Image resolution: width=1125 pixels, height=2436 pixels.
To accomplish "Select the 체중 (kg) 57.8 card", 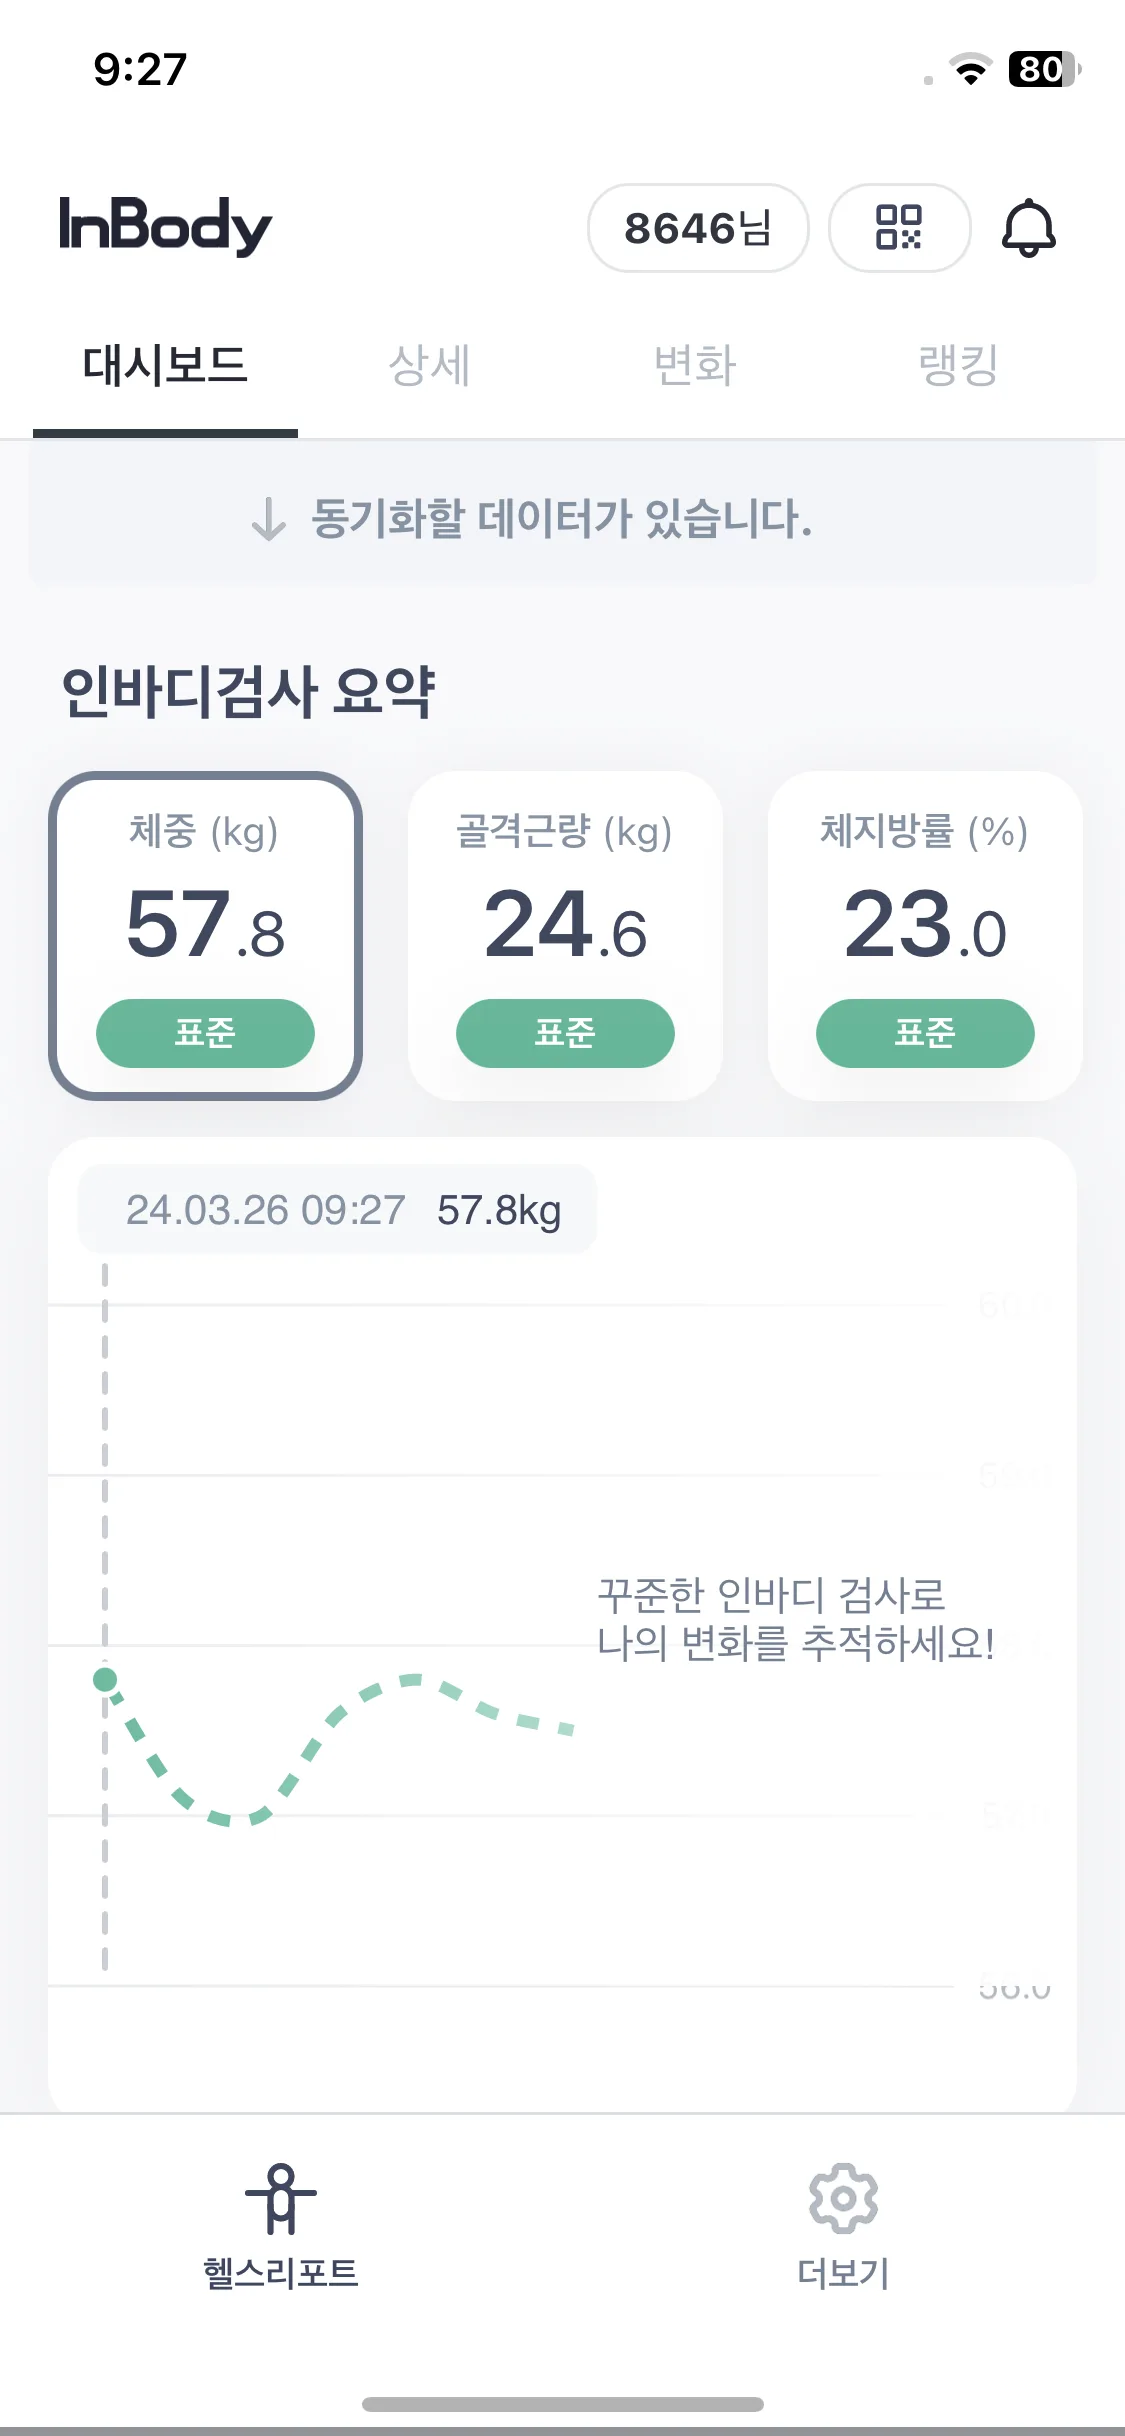I will pyautogui.click(x=205, y=936).
